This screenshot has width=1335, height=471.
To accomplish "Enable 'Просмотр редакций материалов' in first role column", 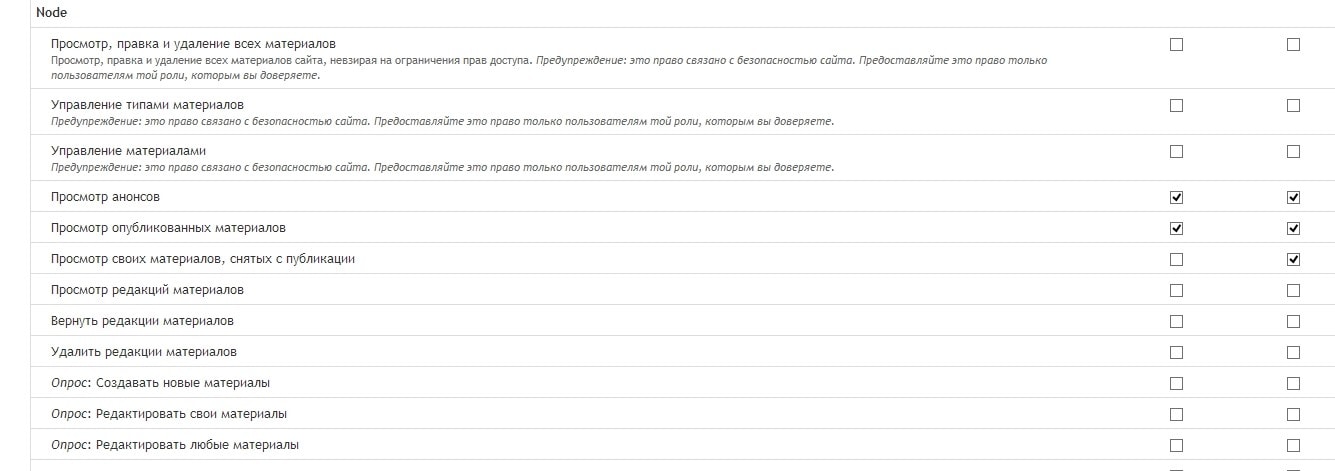I will pos(1176,290).
